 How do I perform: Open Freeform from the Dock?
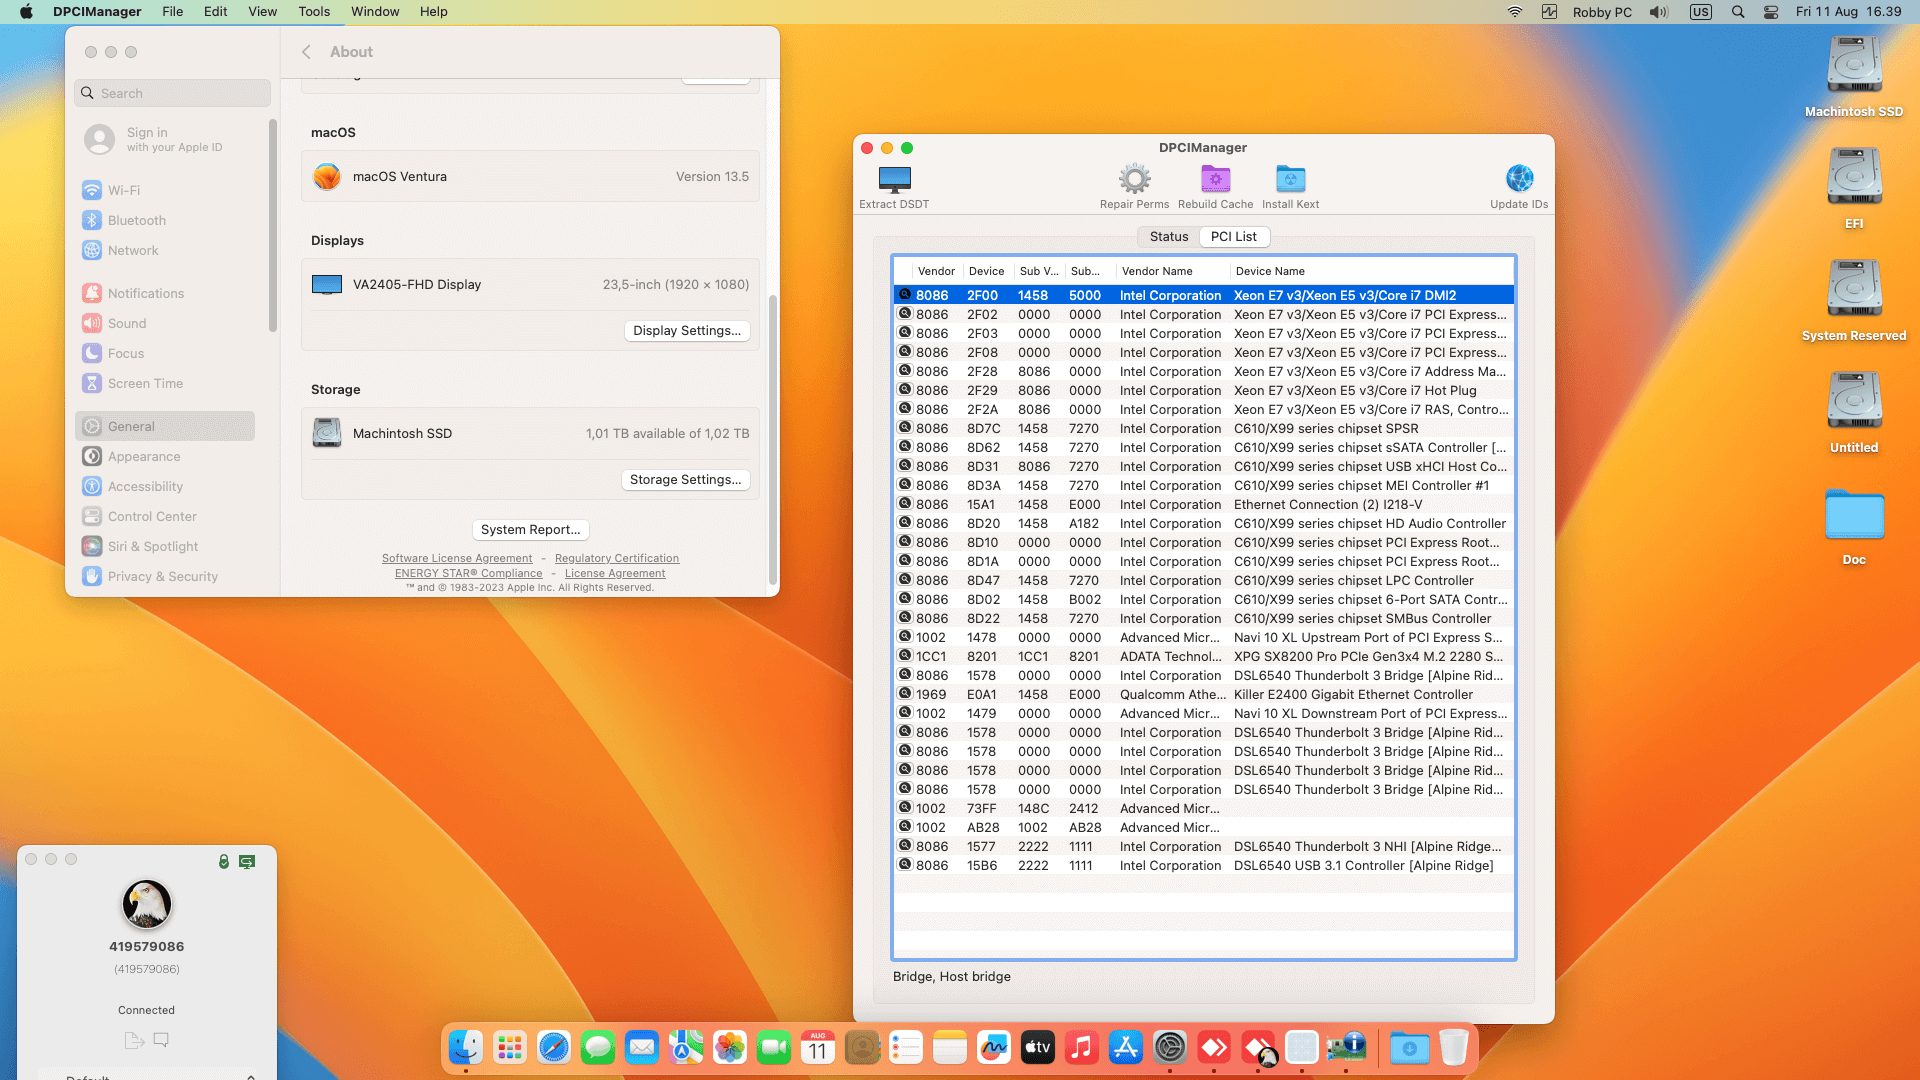[x=994, y=1047]
